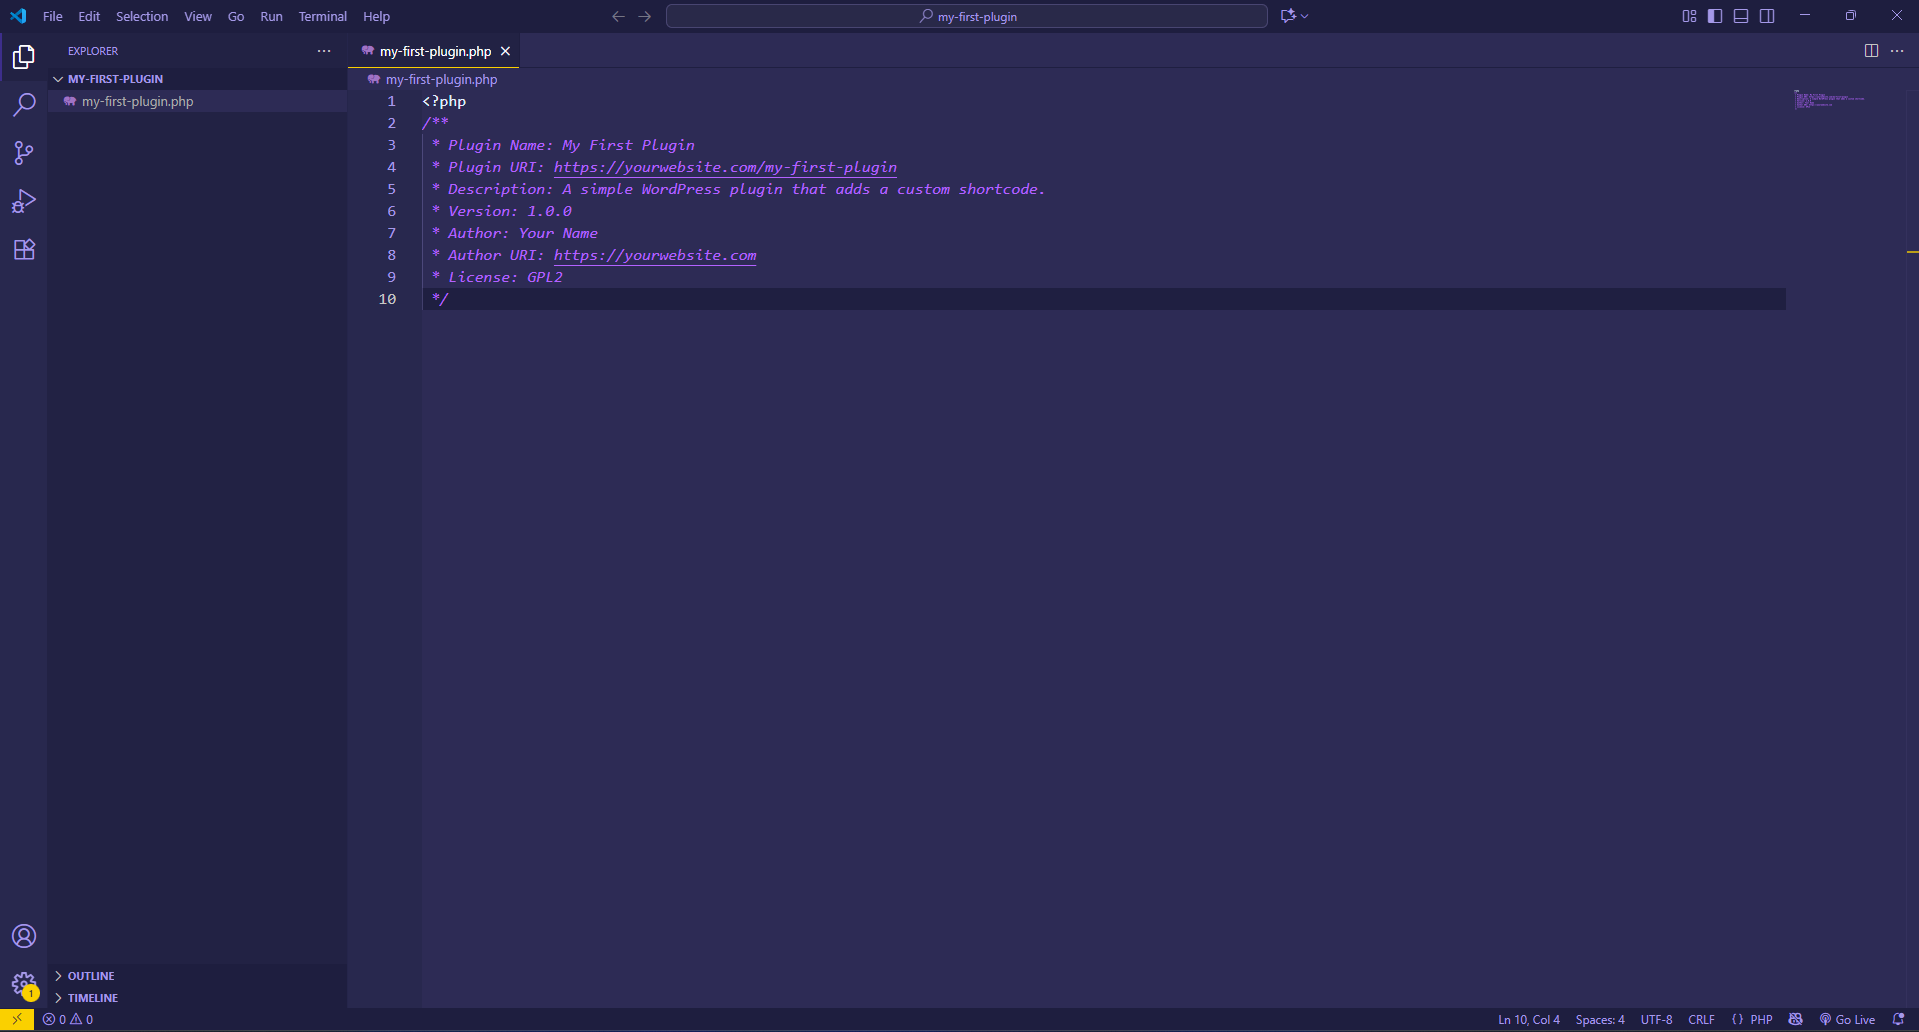Open the Search view in activity bar
Screen dimensions: 1919x1032
pos(24,105)
